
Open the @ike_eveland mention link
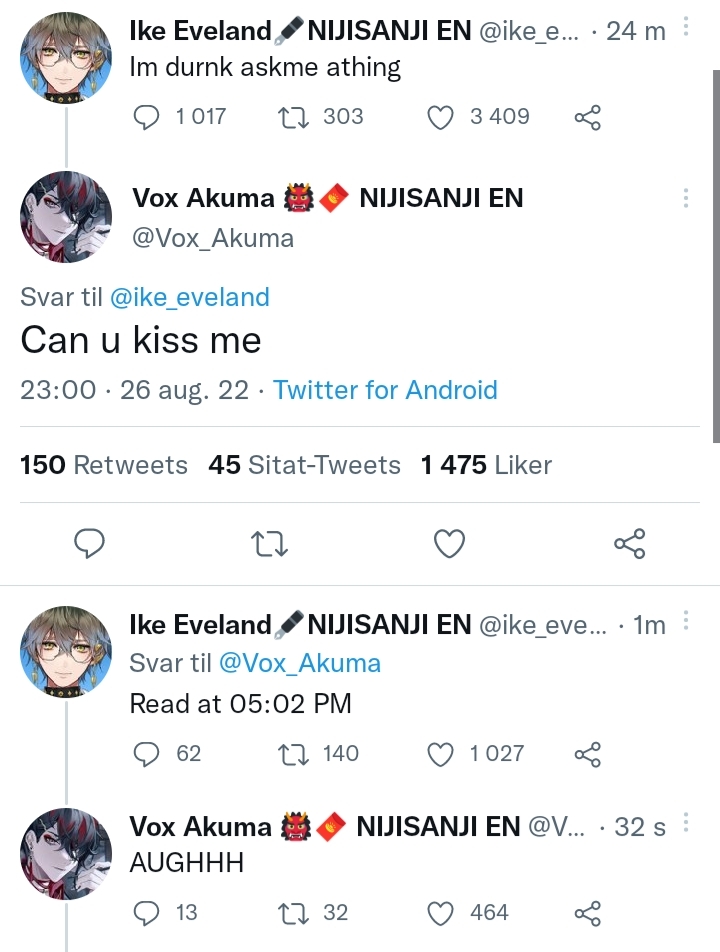tap(189, 297)
